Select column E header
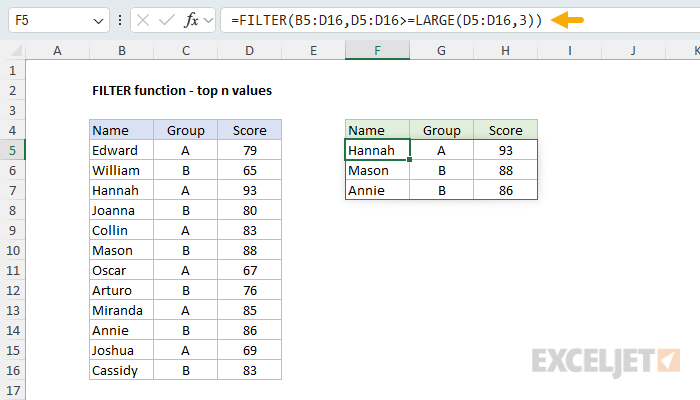 click(x=313, y=50)
